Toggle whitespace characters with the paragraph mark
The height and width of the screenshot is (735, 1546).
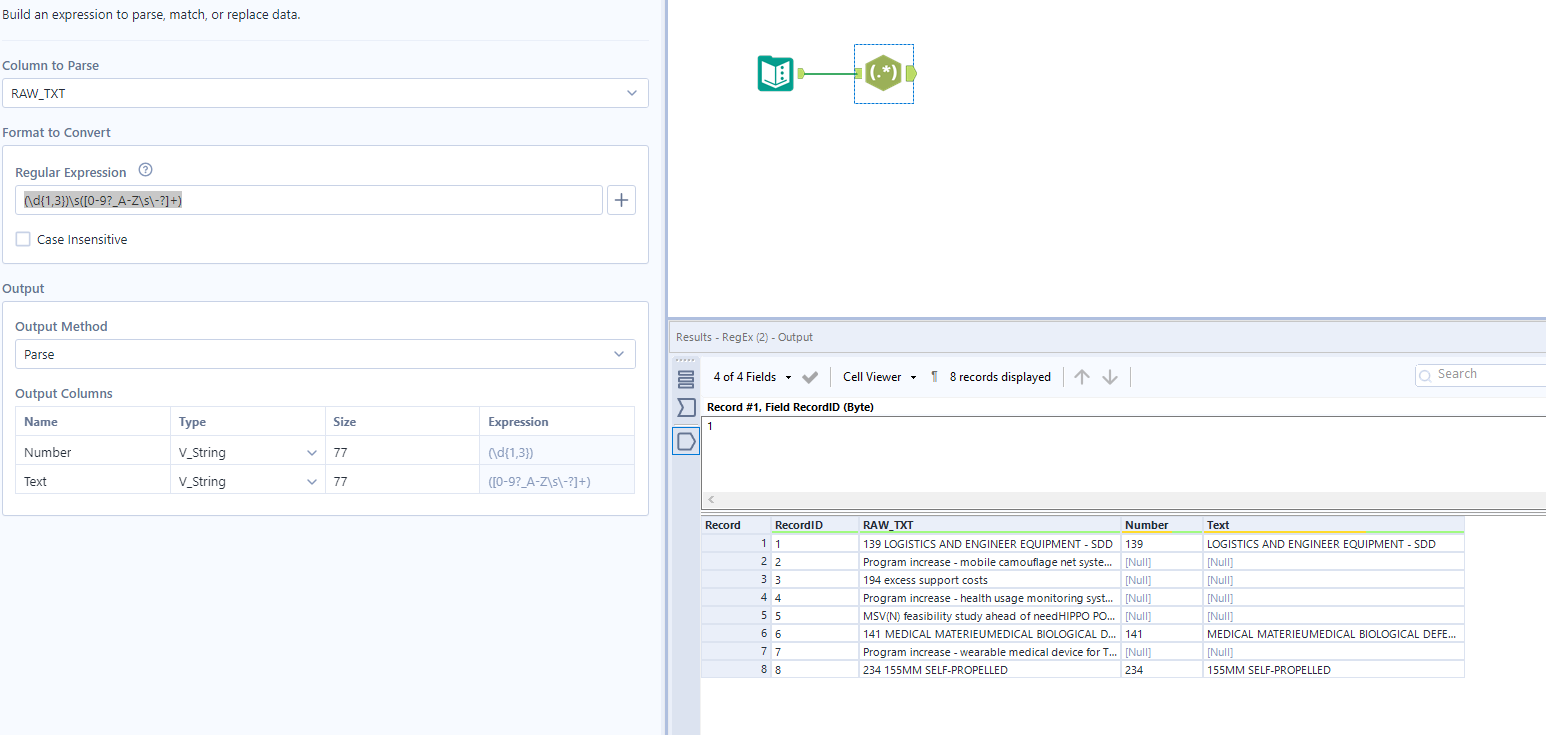932,377
